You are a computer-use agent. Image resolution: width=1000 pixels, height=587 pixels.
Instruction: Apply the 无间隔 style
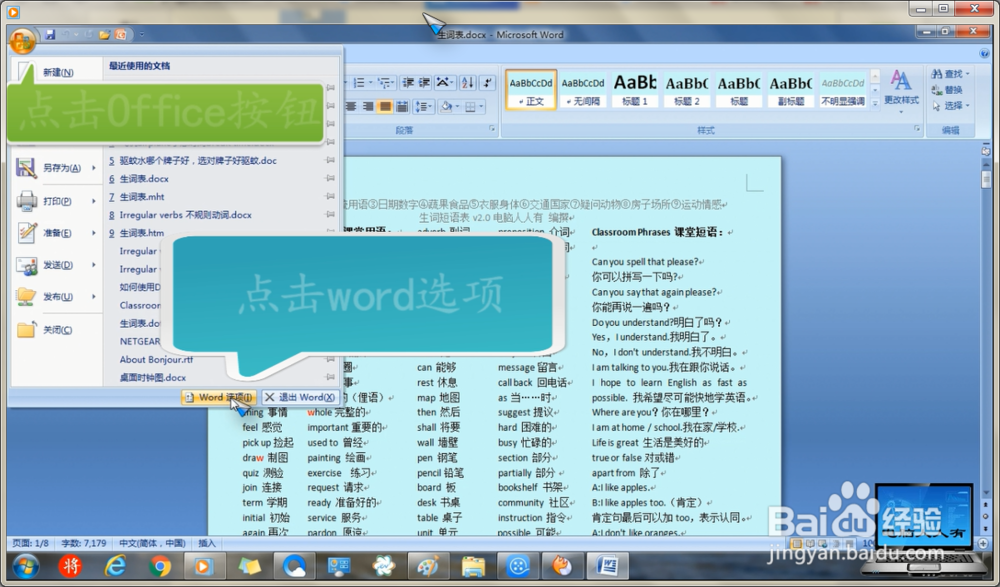coord(583,89)
